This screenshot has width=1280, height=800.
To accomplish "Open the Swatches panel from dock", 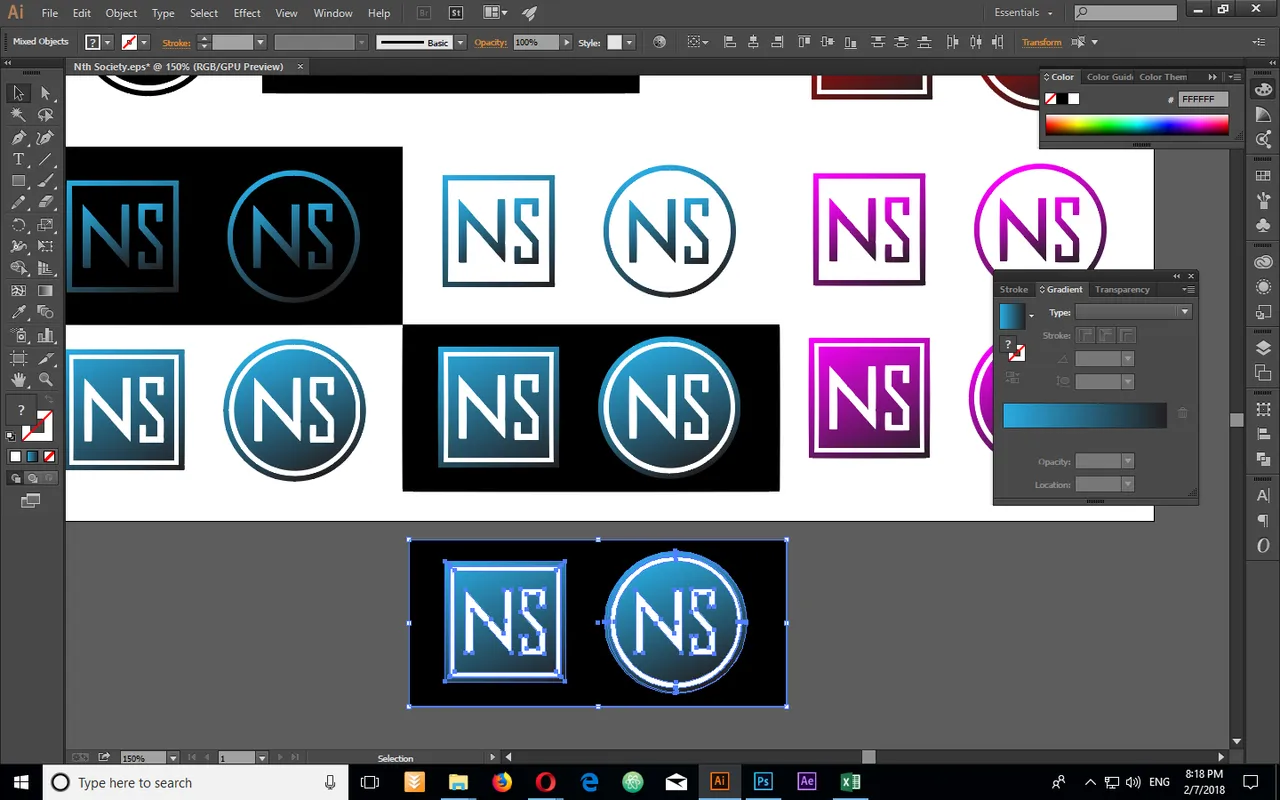I will [1263, 176].
